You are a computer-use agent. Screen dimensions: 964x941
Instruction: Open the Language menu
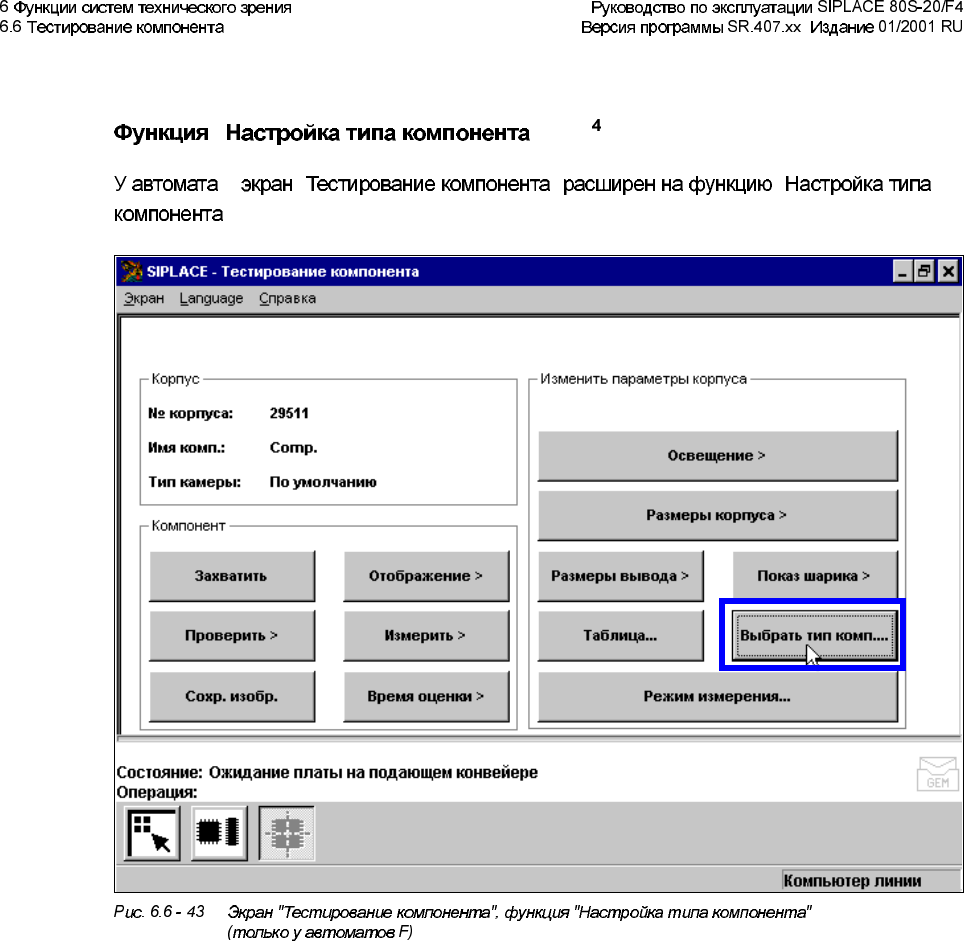tap(211, 298)
